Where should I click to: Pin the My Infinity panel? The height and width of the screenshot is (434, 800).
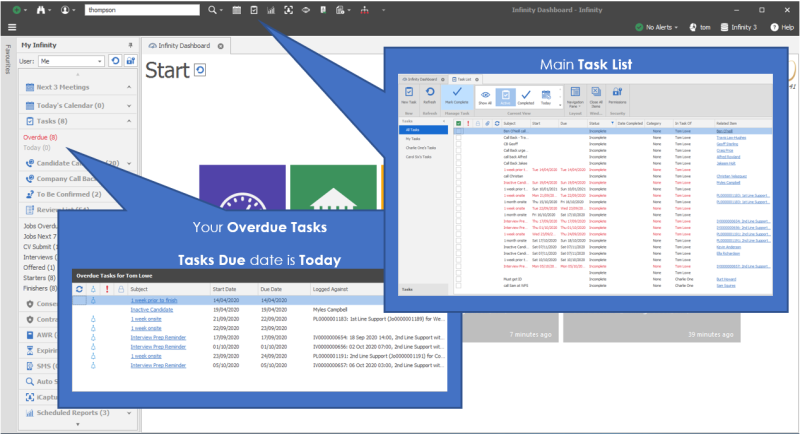[x=132, y=46]
